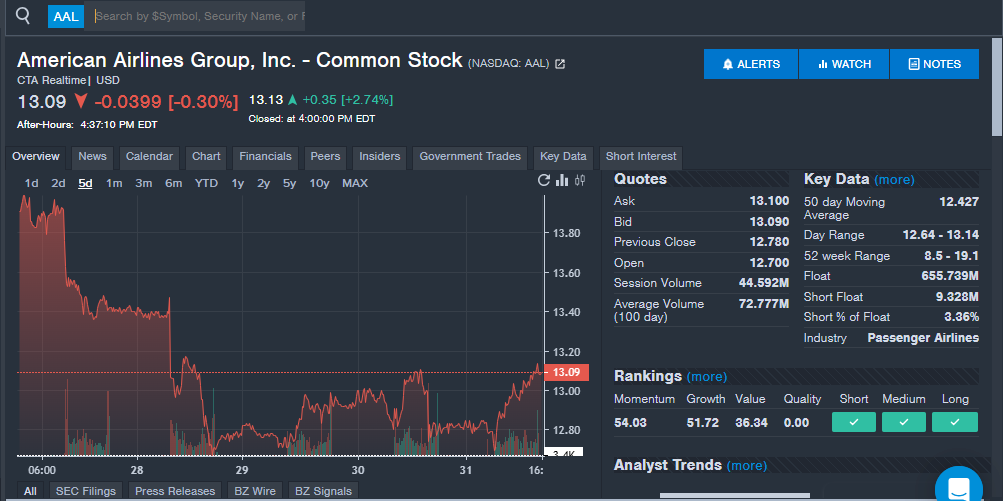Viewport: 1003px width, 501px height.
Task: Filter the feed by SEC Filings
Action: (85, 491)
